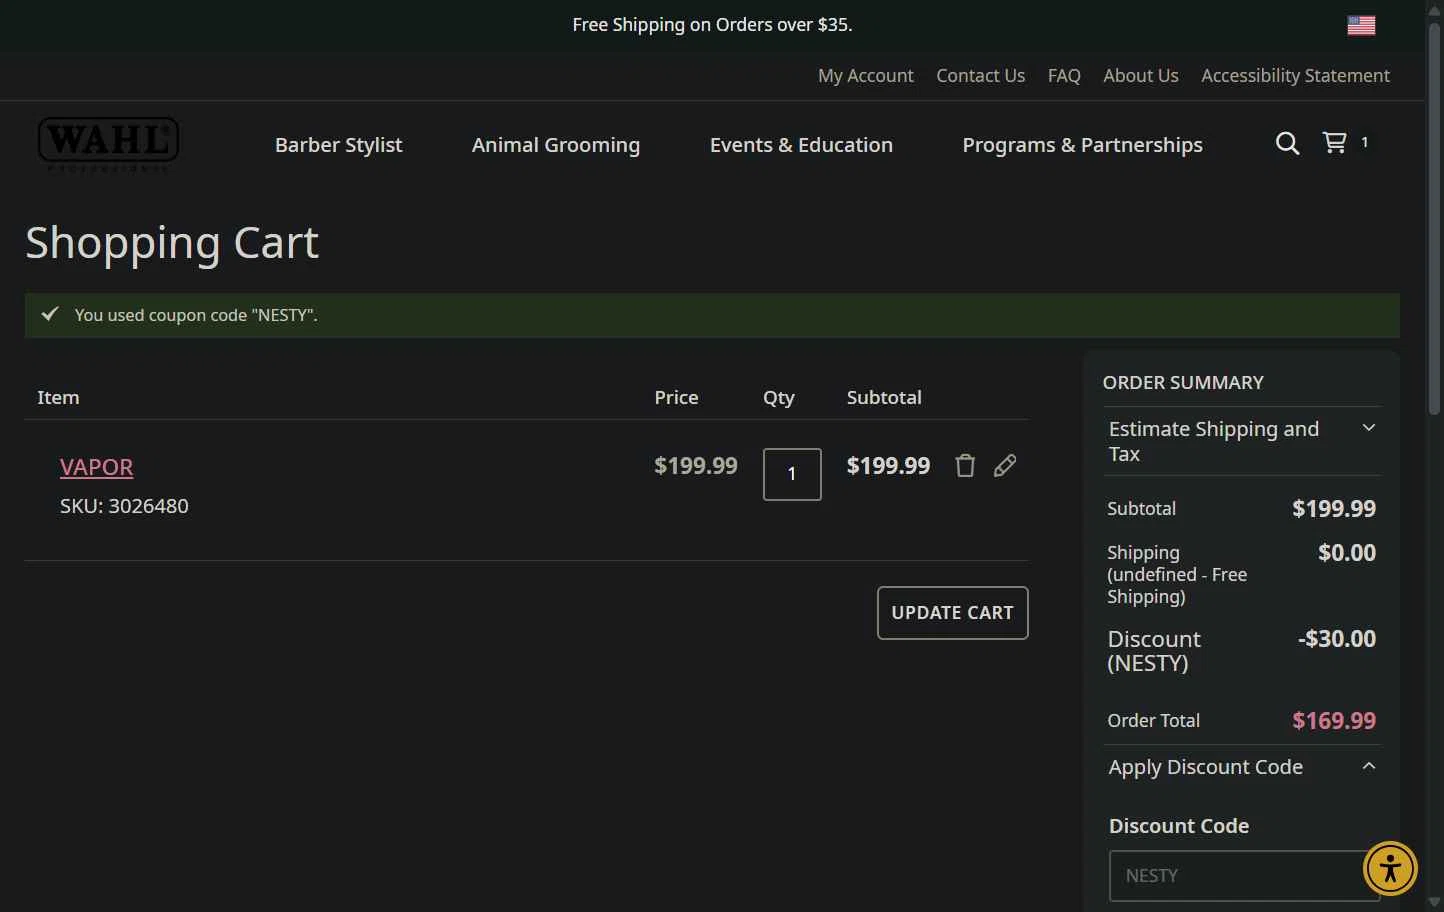This screenshot has height=912, width=1444.
Task: Open the VAPOR product link
Action: point(96,467)
